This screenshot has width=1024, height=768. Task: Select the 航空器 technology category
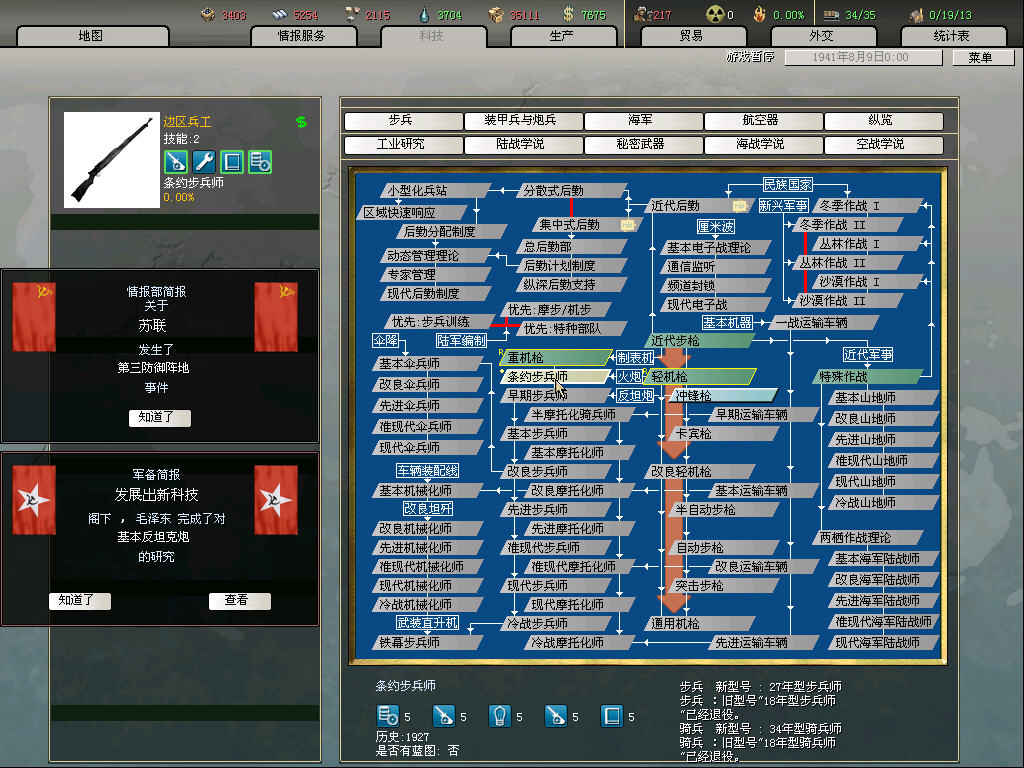click(x=763, y=120)
